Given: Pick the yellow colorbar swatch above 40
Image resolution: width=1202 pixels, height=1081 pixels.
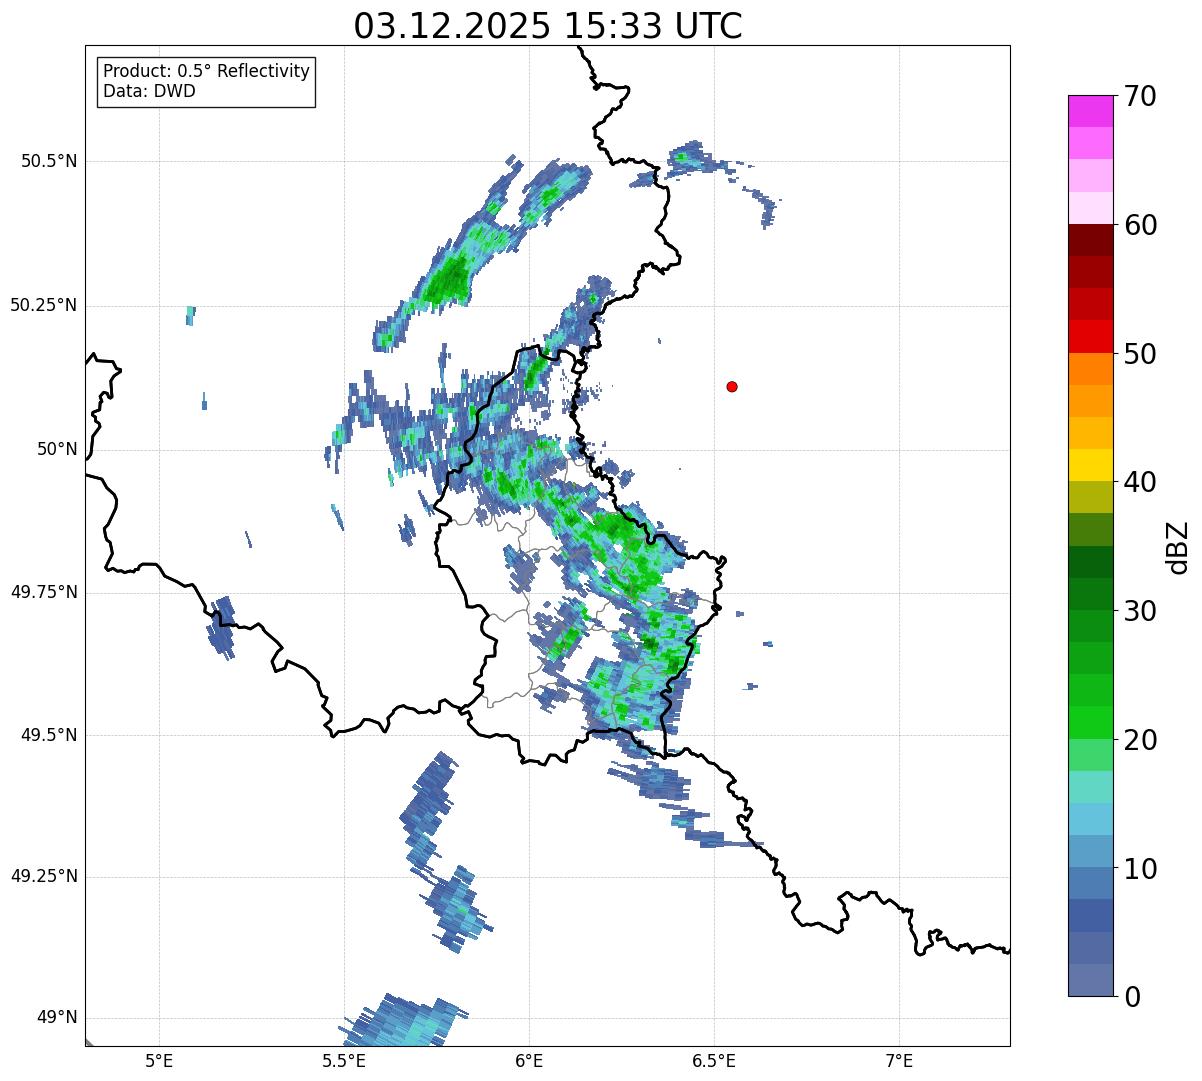Looking at the screenshot, I should 1090,465.
